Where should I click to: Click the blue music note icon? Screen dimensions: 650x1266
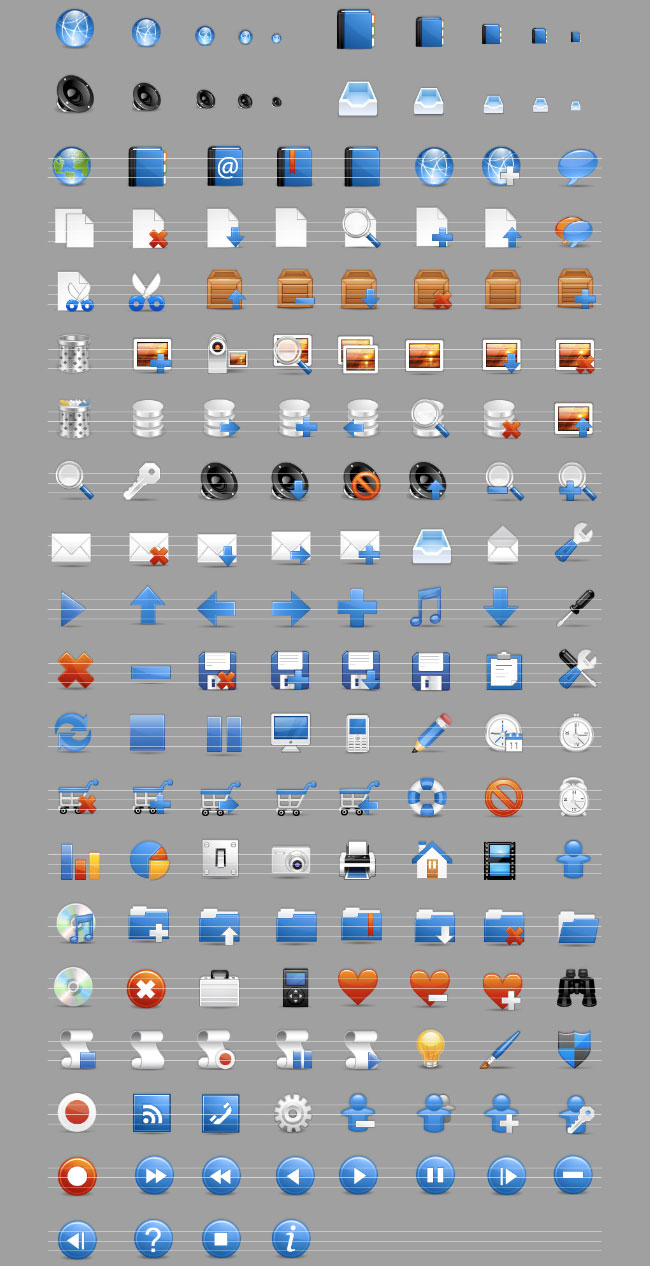(426, 607)
